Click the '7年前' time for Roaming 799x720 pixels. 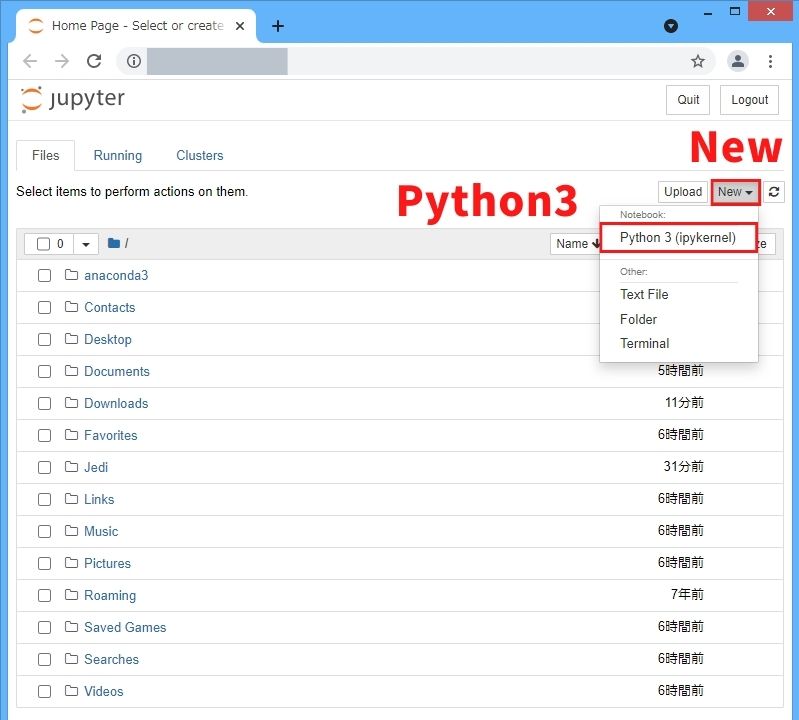tap(687, 595)
